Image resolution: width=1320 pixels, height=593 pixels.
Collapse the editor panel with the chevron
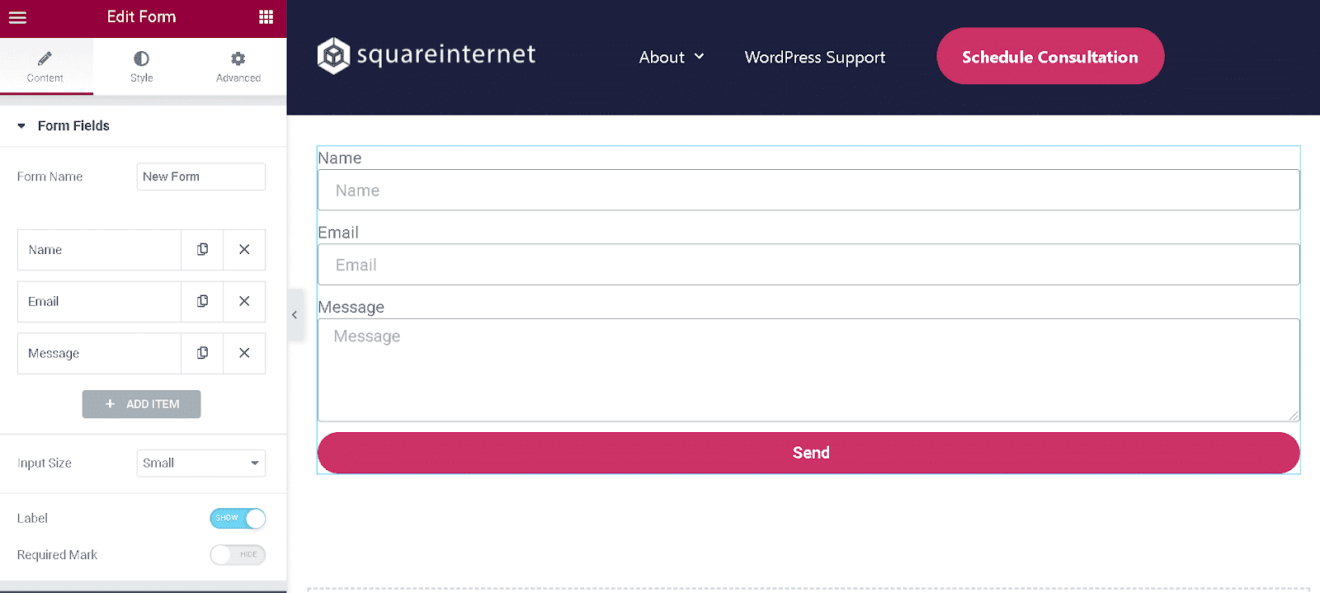(x=295, y=314)
